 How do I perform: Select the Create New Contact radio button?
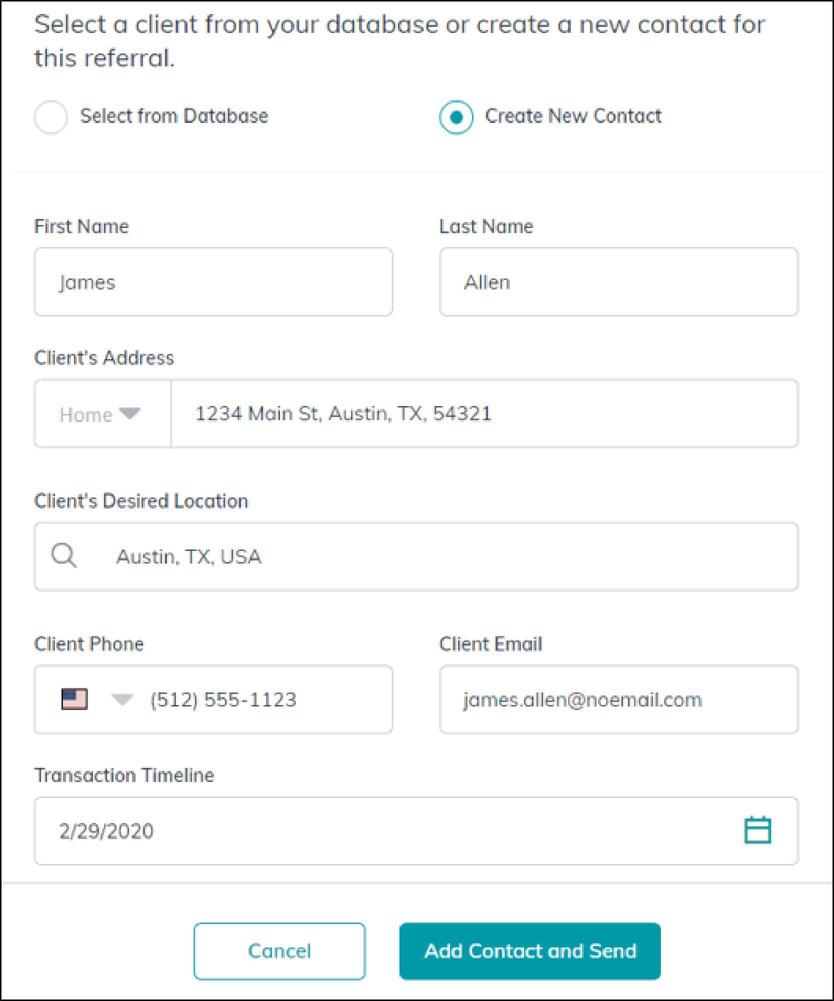tap(456, 117)
